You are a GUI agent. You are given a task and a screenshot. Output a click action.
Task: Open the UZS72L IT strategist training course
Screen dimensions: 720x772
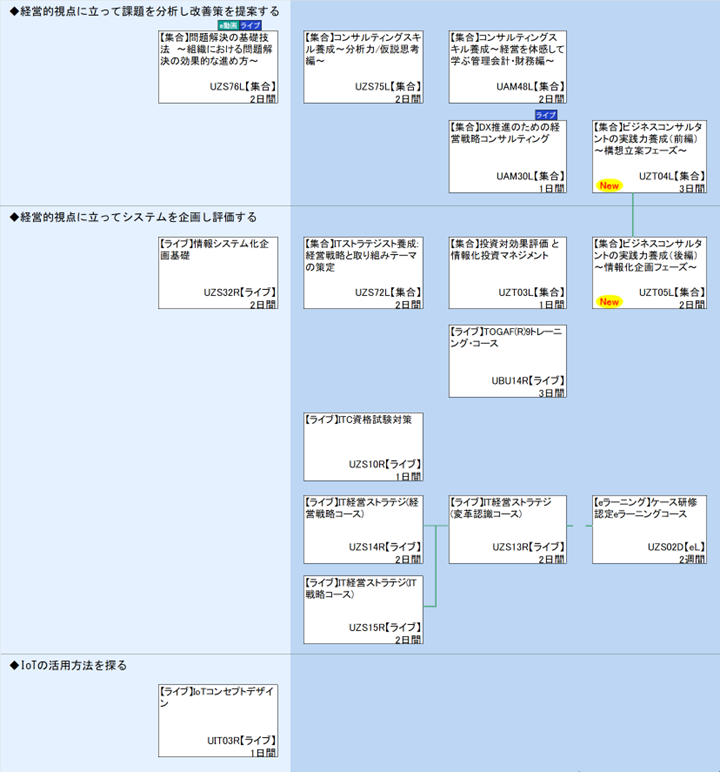363,273
